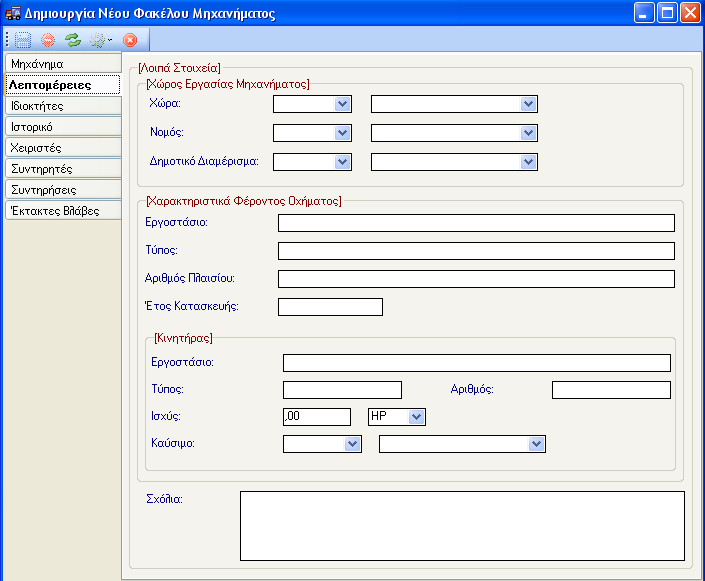The height and width of the screenshot is (581, 705).
Task: Focus the engine Τύπος input field
Action: [x=342, y=390]
